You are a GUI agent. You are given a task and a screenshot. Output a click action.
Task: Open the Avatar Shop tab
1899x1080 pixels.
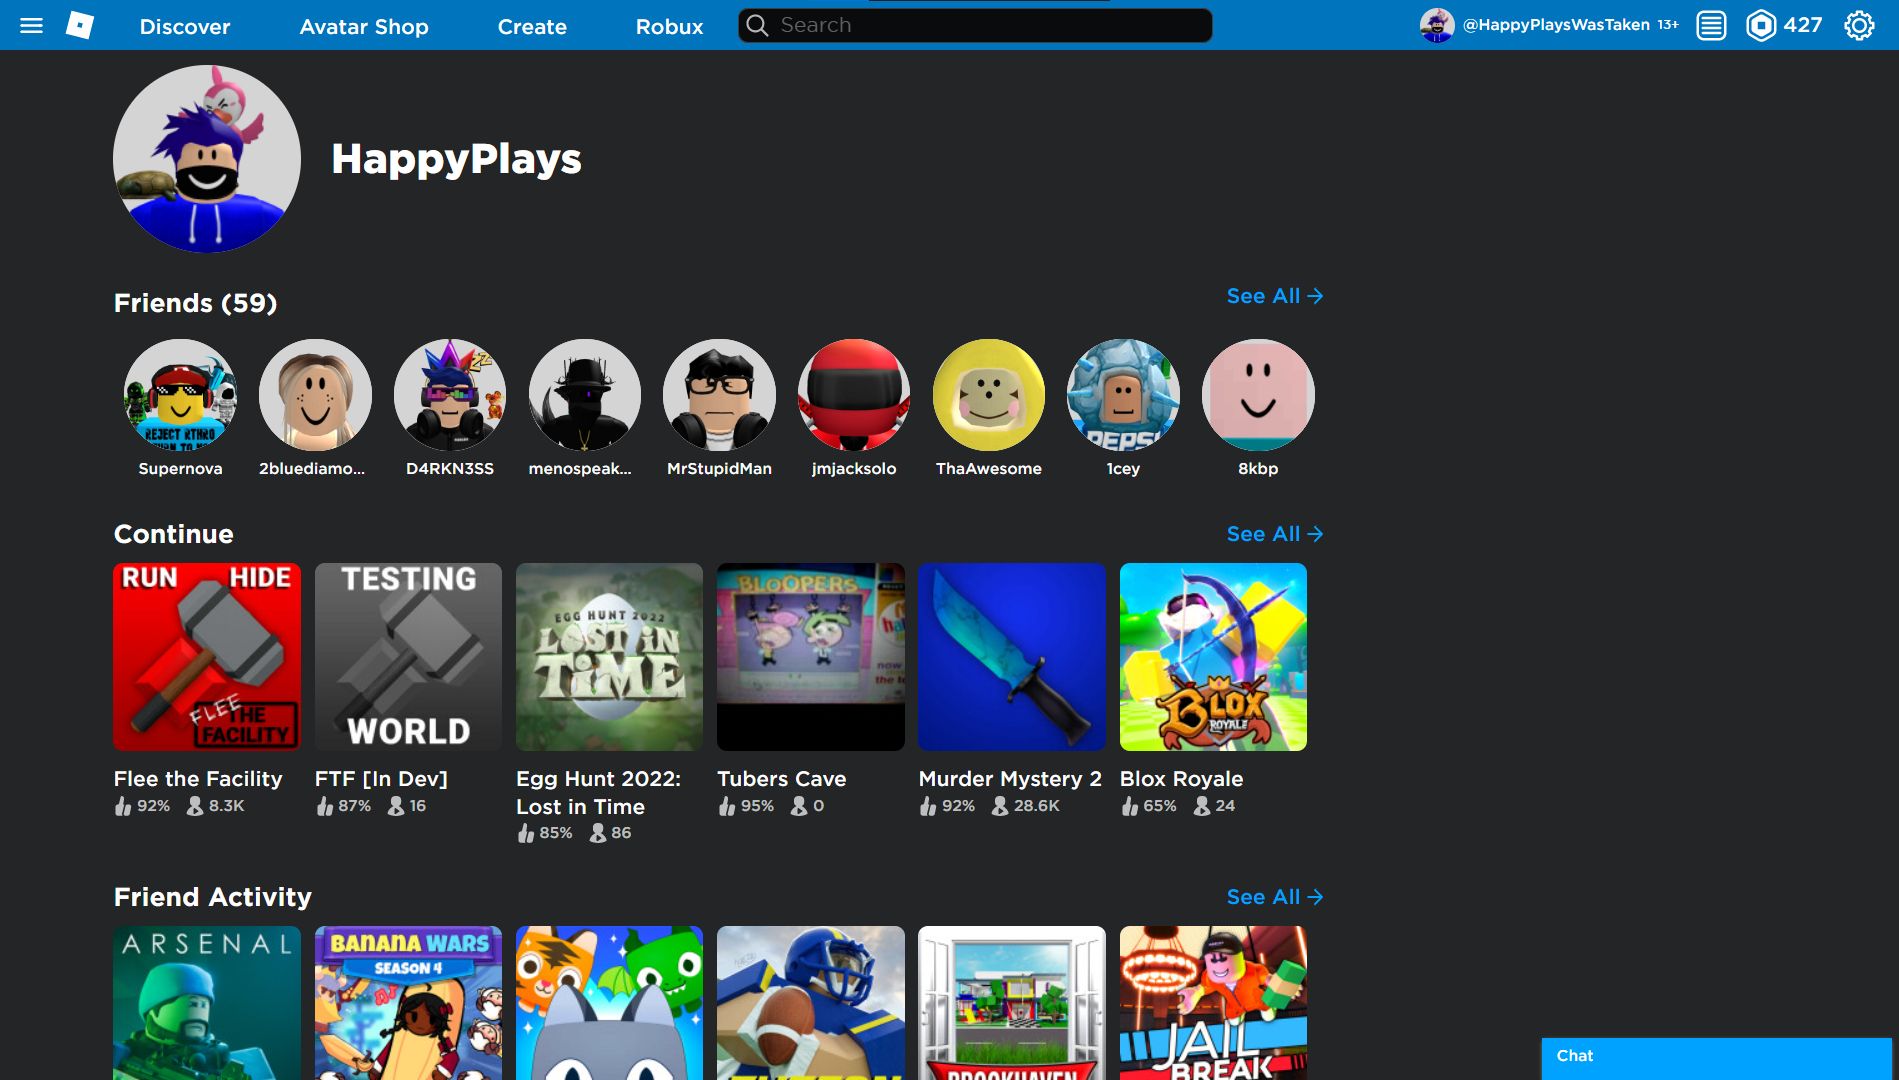coord(364,27)
